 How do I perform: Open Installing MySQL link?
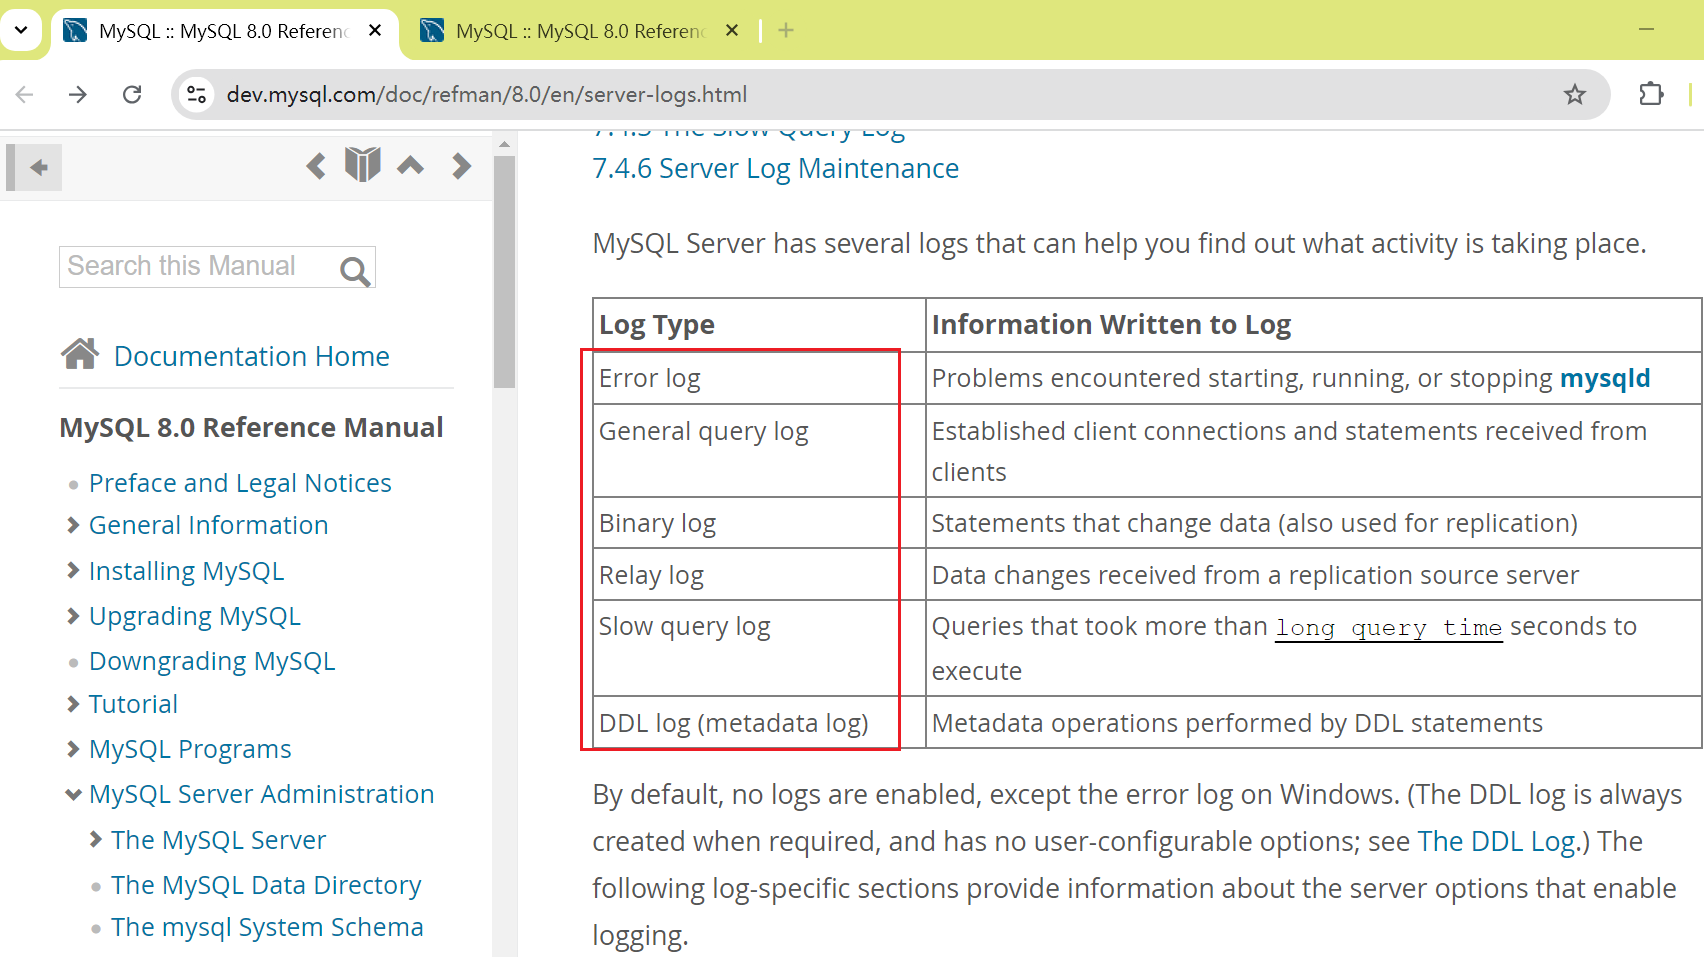pyautogui.click(x=186, y=571)
